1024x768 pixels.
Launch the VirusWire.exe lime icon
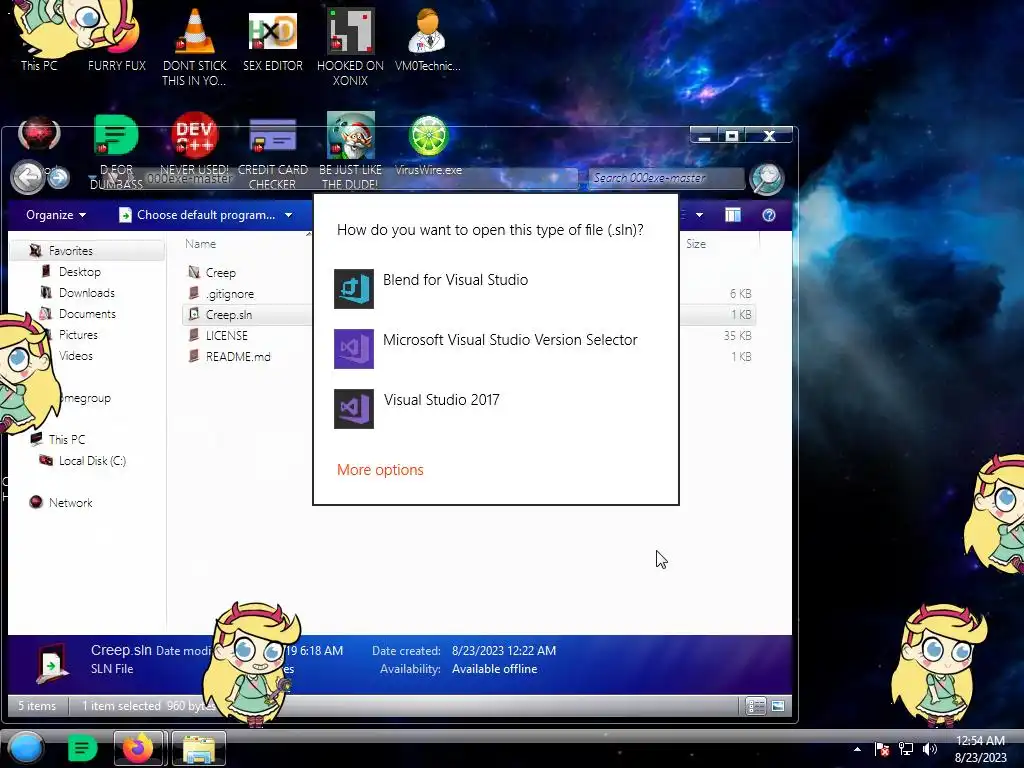[428, 144]
